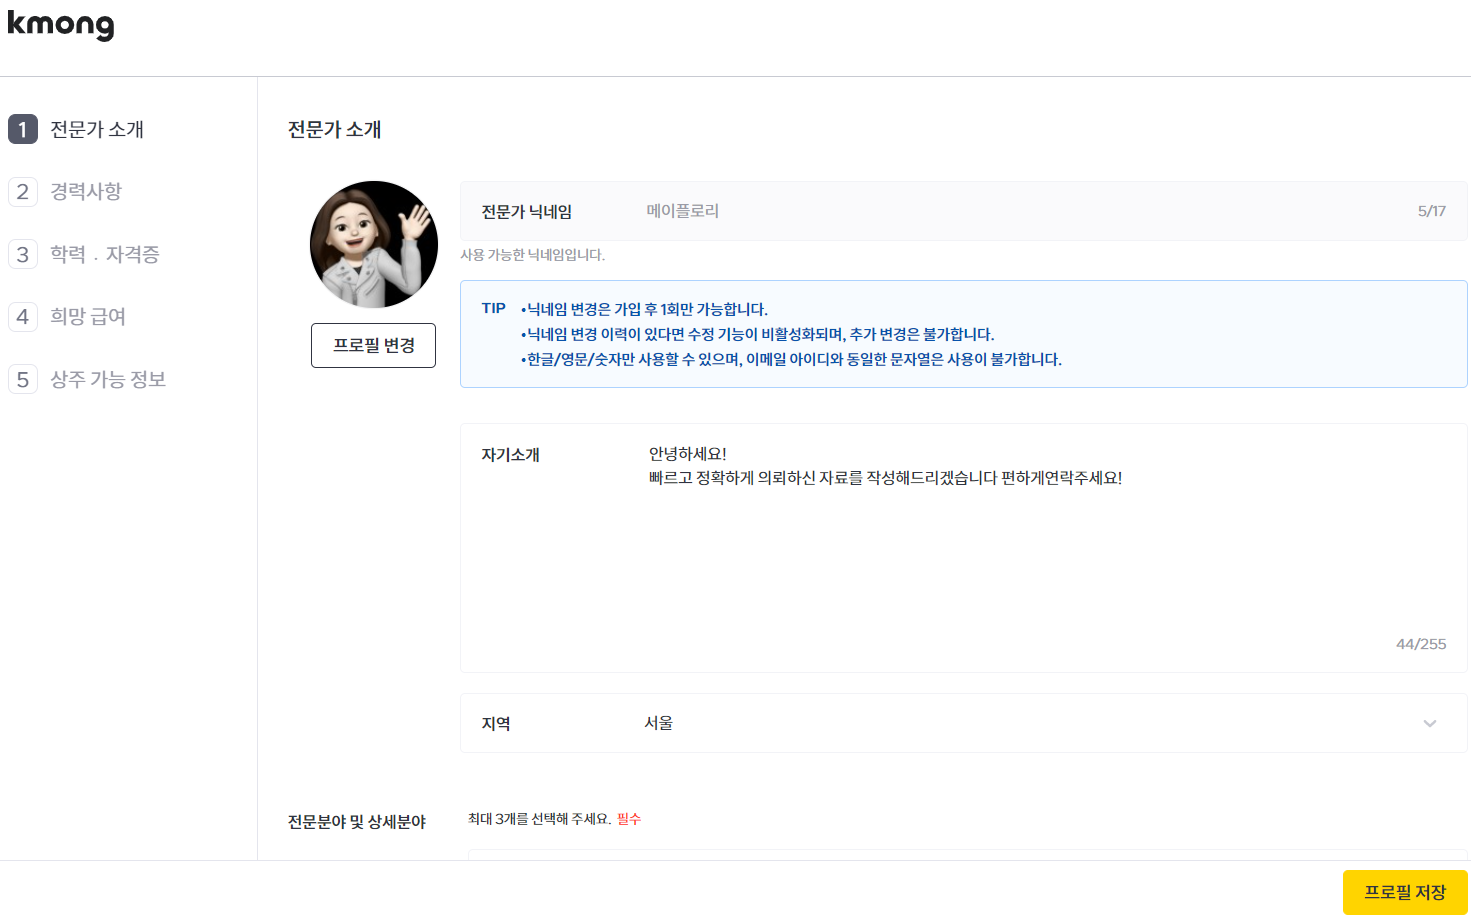The height and width of the screenshot is (920, 1471).
Task: Click the profile avatar image
Action: click(374, 244)
